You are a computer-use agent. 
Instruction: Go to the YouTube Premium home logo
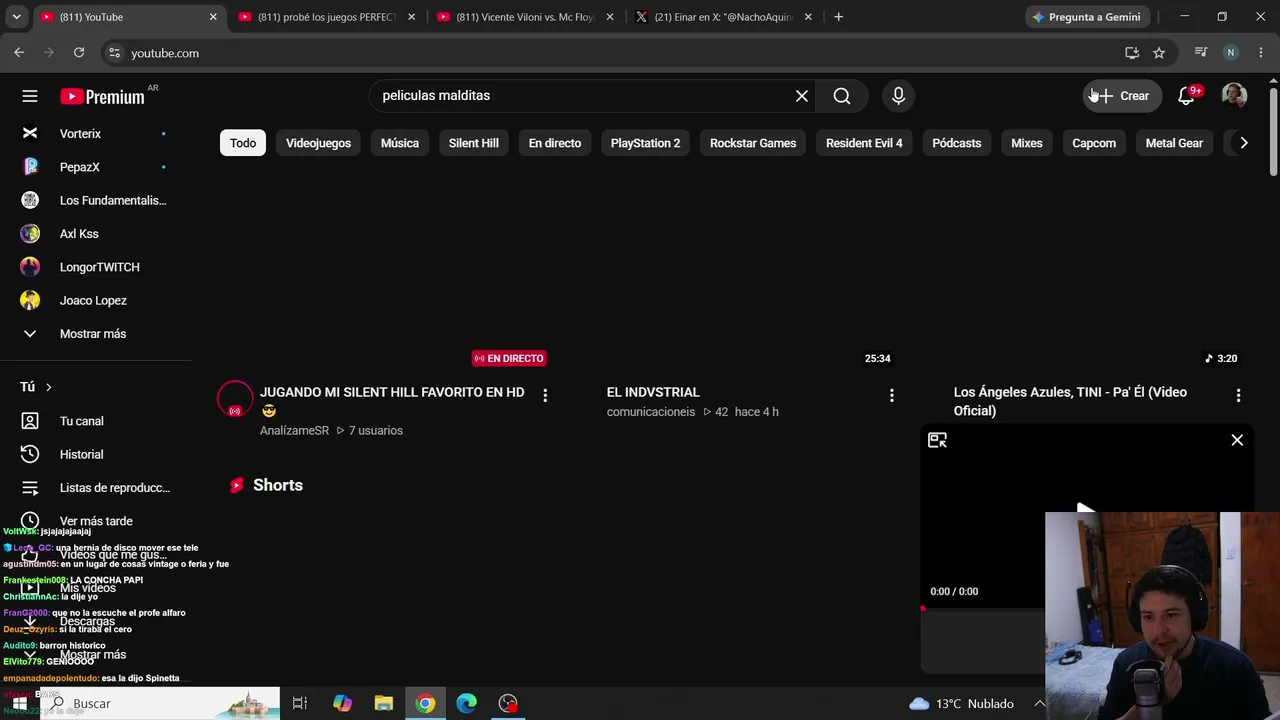click(102, 96)
